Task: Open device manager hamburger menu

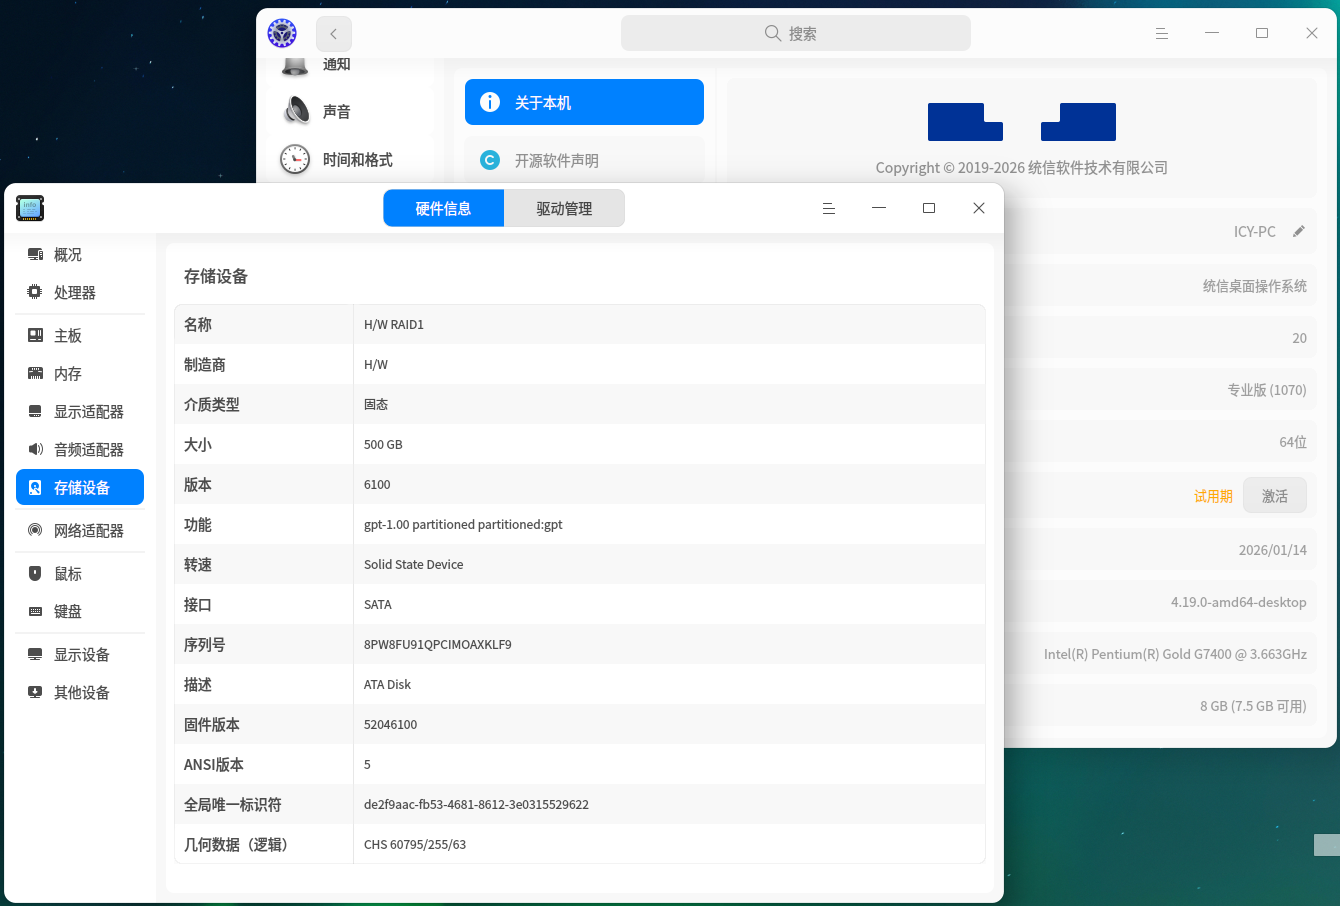Action: [x=829, y=208]
